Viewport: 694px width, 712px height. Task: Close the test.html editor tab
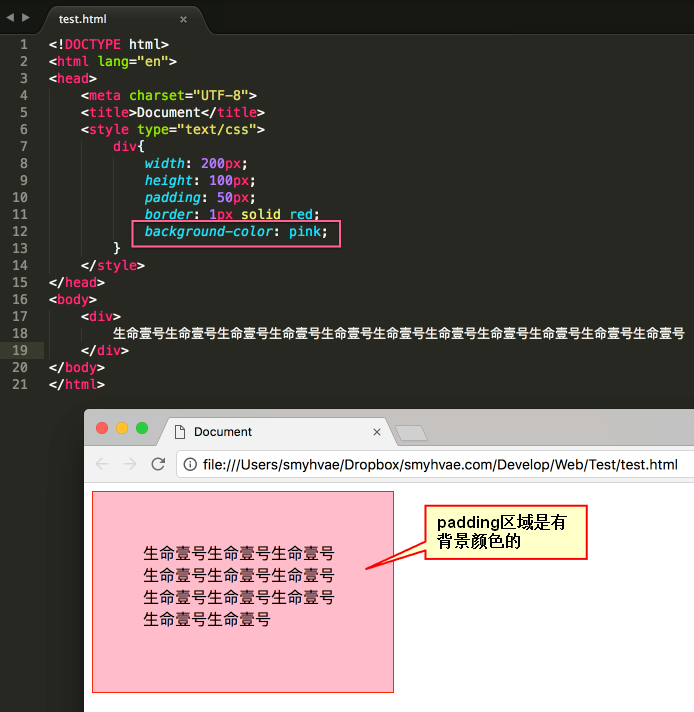pyautogui.click(x=183, y=19)
